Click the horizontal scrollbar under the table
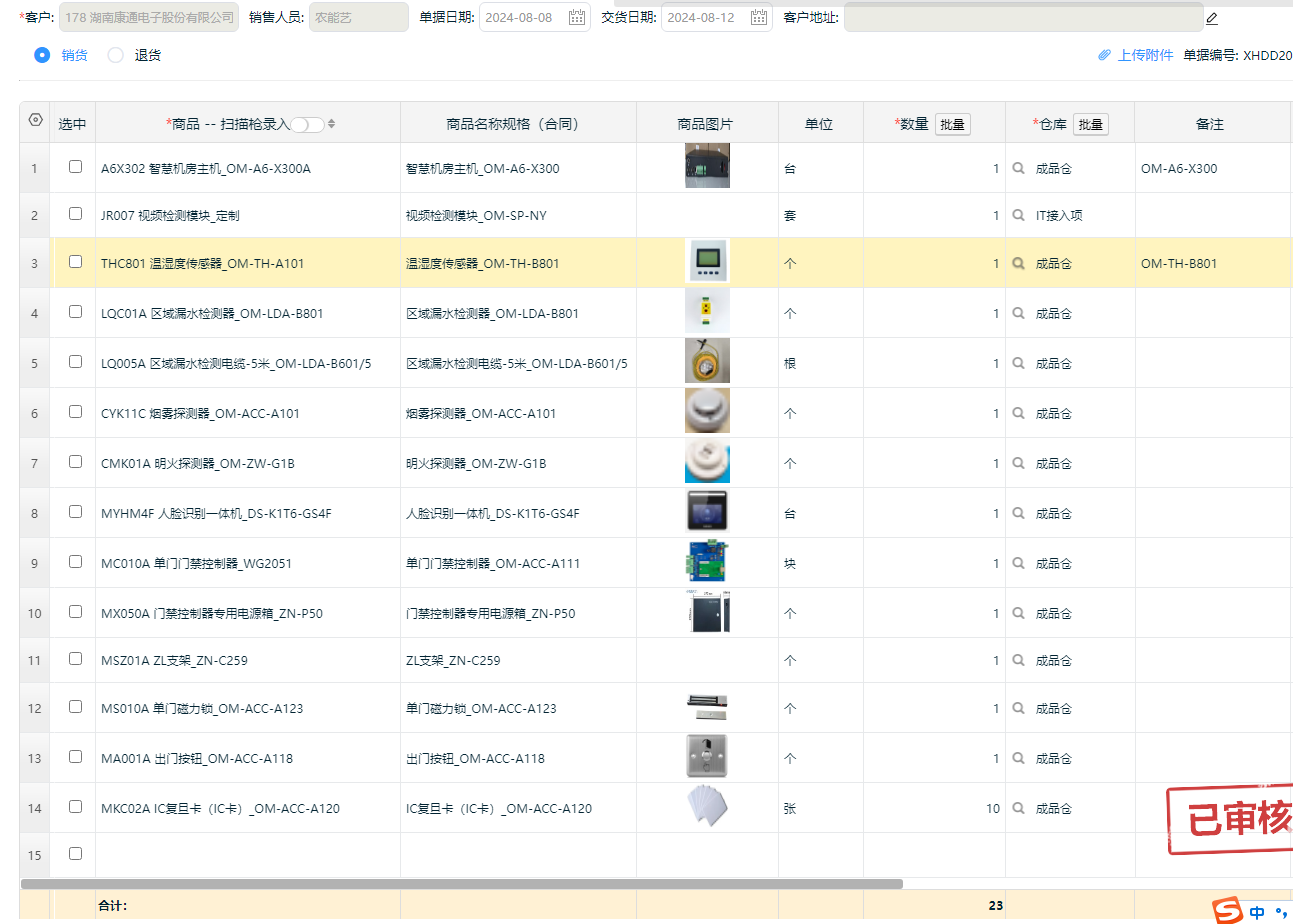The height and width of the screenshot is (924, 1293). click(x=462, y=884)
